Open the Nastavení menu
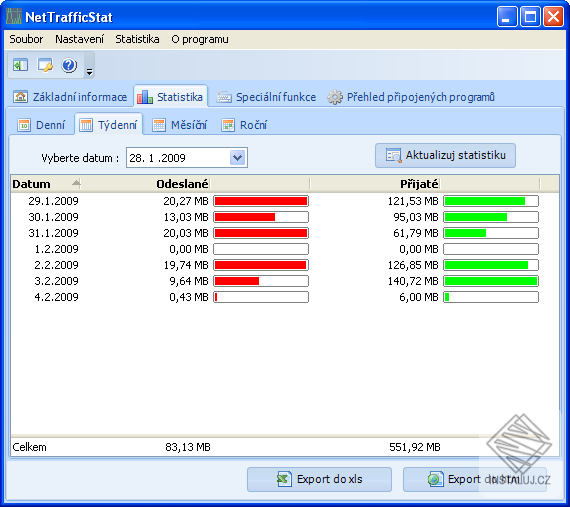Viewport: 570px width, 507px height. pyautogui.click(x=79, y=39)
